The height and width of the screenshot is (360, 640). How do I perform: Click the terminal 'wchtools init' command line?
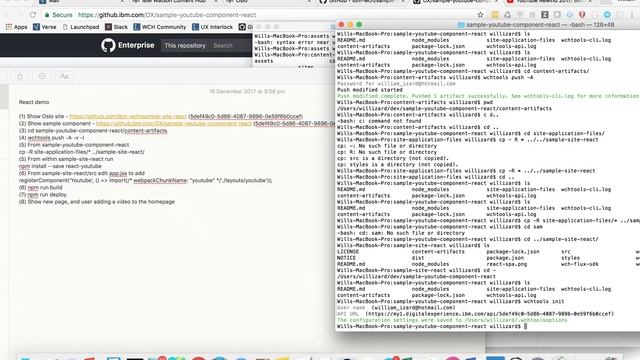451,302
